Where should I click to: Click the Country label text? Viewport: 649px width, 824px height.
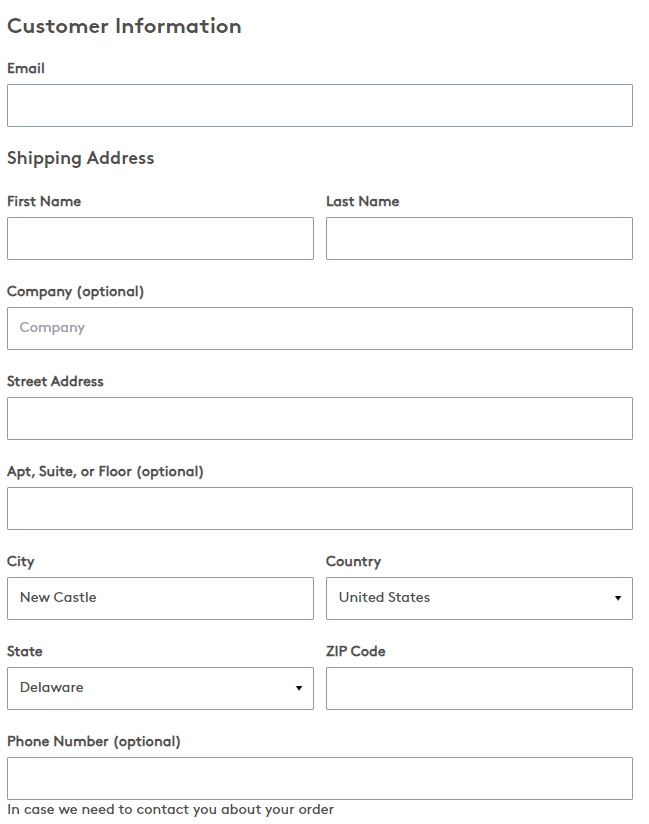click(x=353, y=561)
